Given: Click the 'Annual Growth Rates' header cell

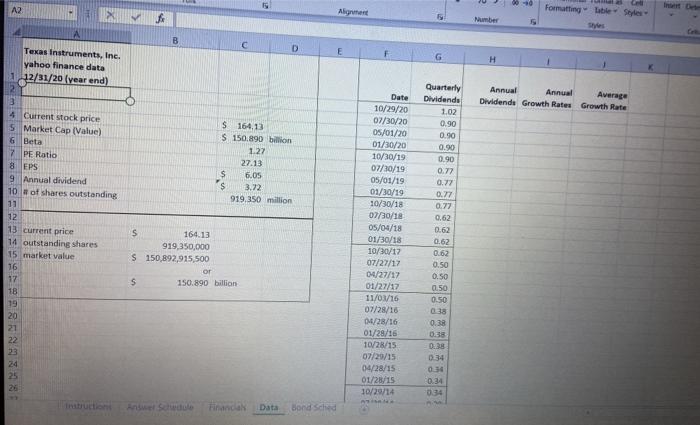Looking at the screenshot, I should 546,98.
